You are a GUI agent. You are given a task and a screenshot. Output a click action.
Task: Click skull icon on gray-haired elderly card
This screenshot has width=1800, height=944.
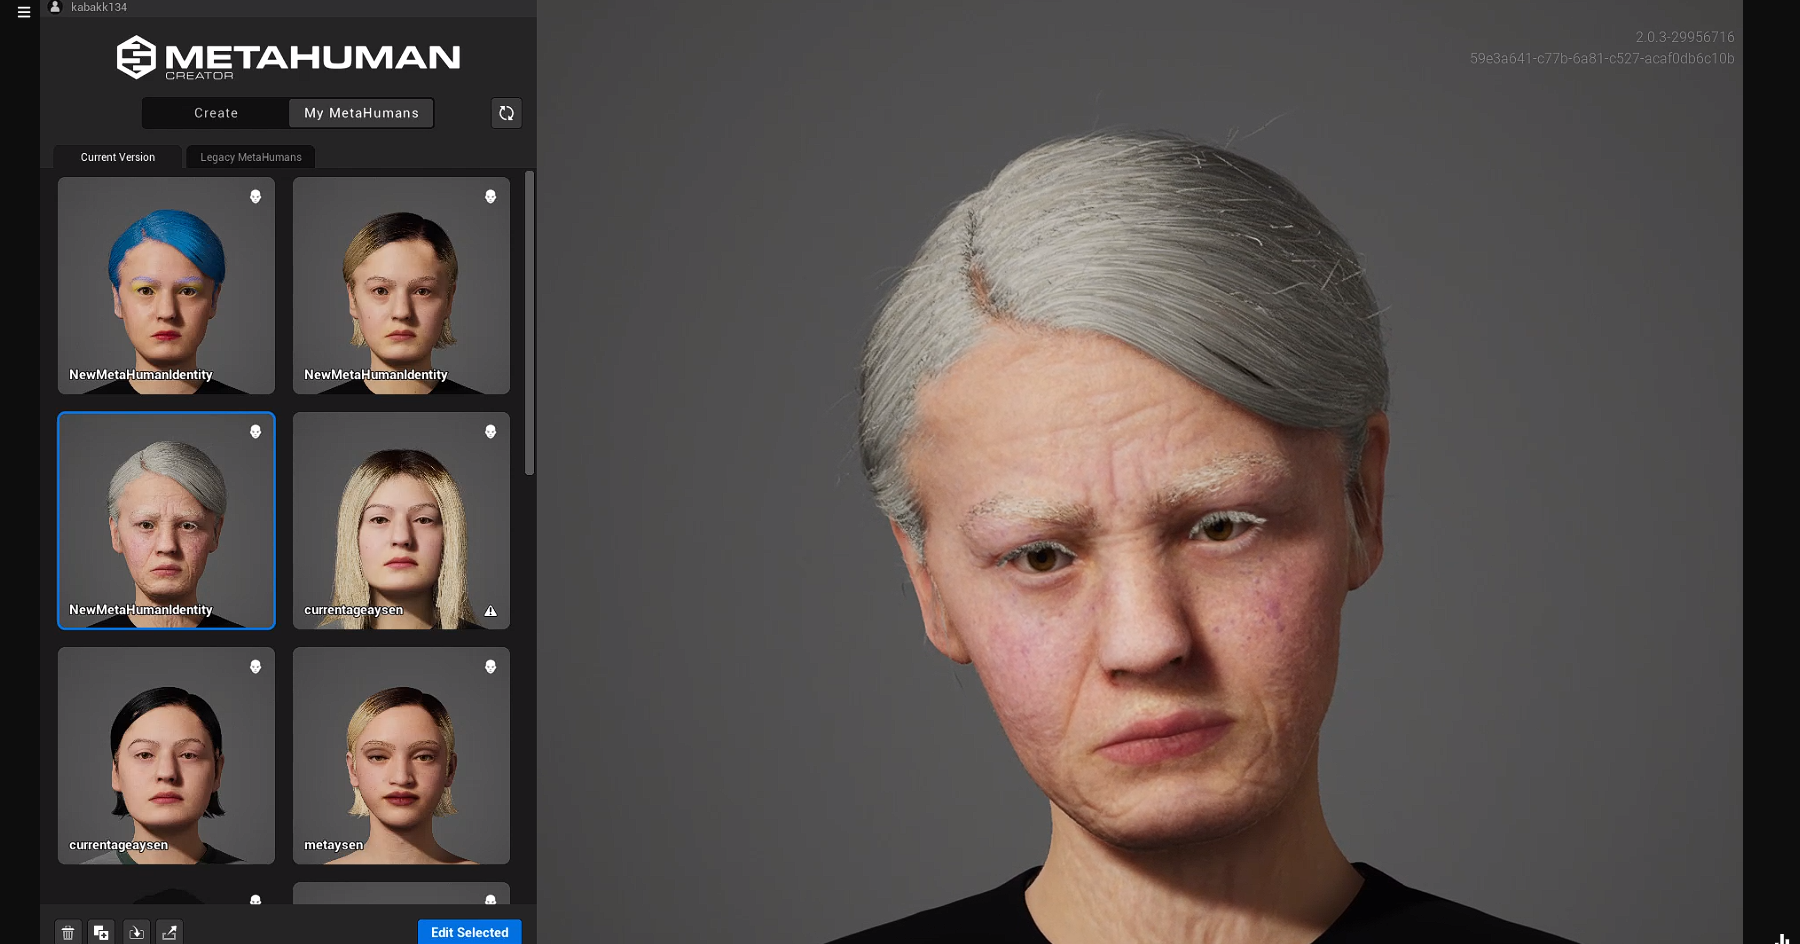tap(256, 432)
